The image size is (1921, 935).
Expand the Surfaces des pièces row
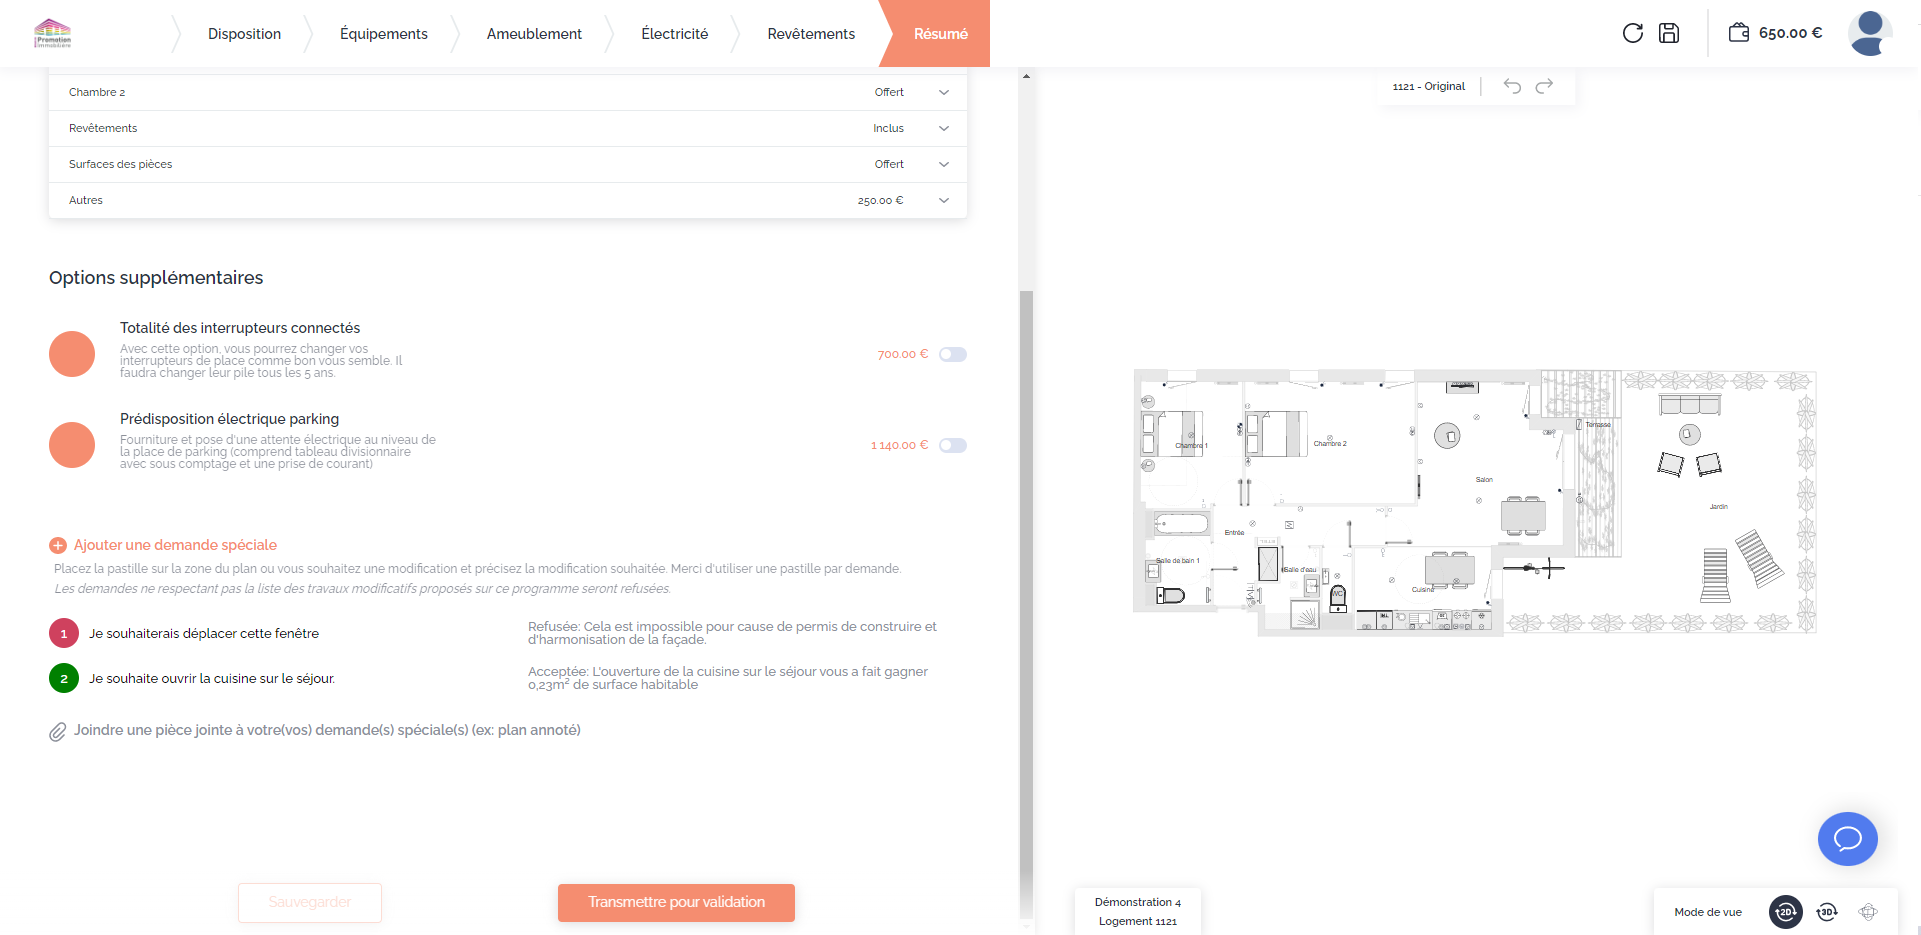point(508,164)
